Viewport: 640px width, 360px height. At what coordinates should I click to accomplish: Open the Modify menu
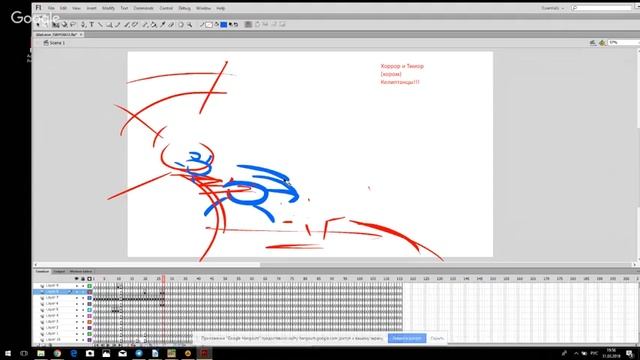pos(108,8)
